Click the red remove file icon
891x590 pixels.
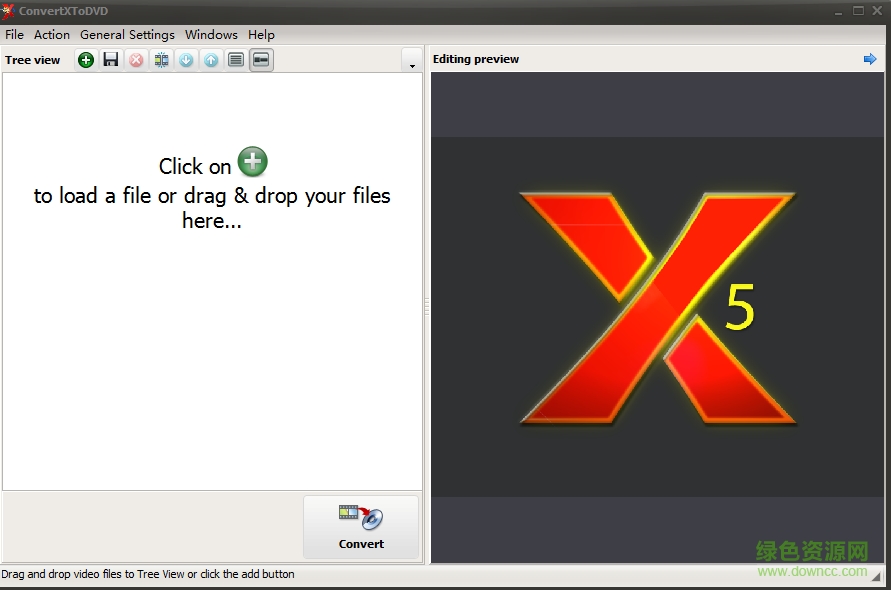(x=136, y=59)
